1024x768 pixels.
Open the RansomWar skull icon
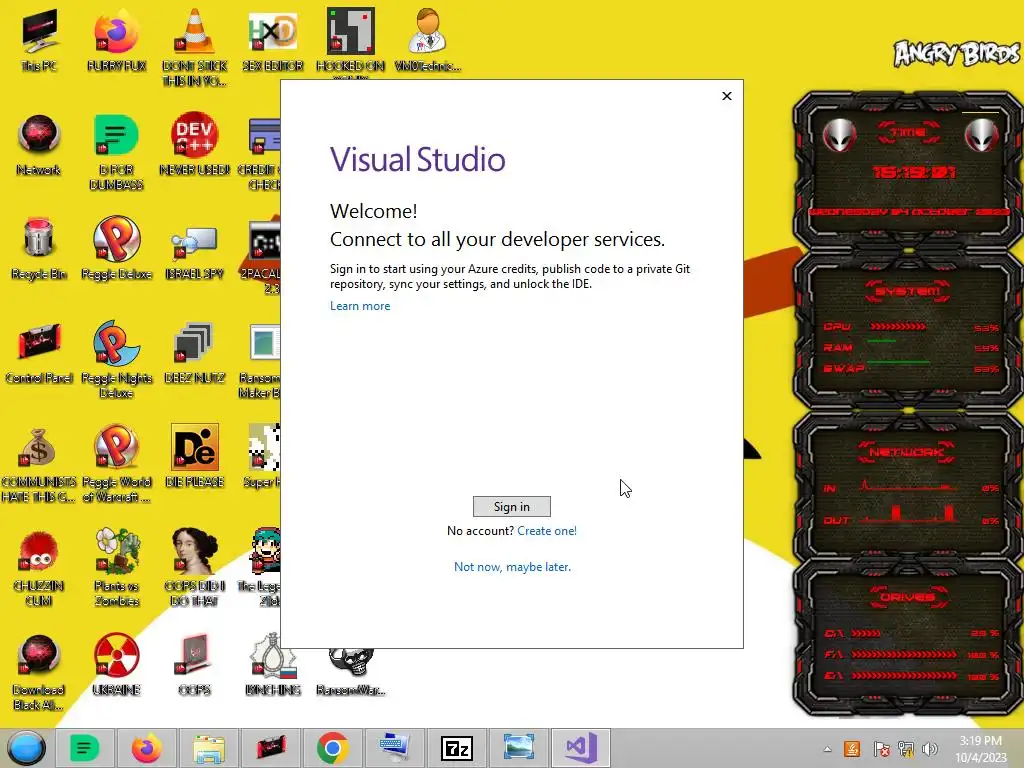(x=351, y=673)
